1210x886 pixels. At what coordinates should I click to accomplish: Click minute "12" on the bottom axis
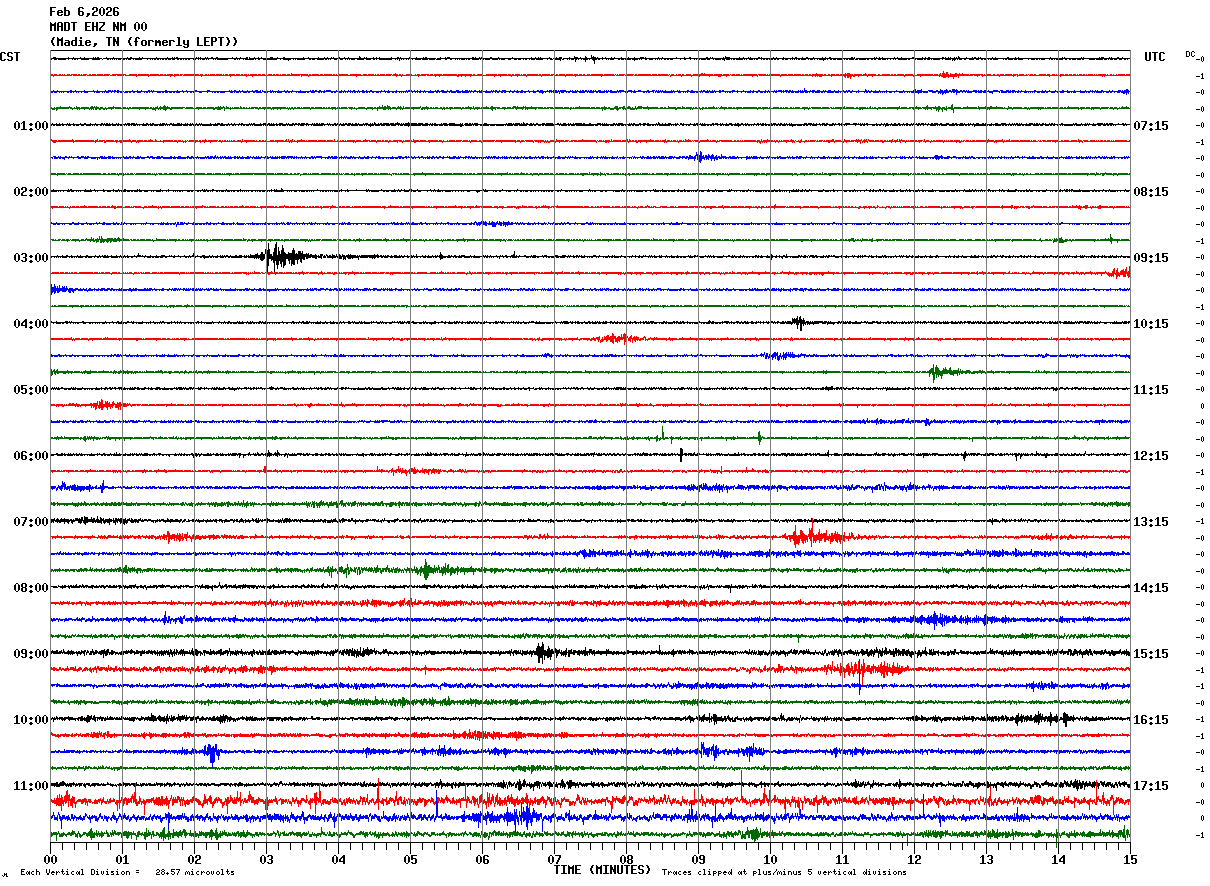point(914,859)
